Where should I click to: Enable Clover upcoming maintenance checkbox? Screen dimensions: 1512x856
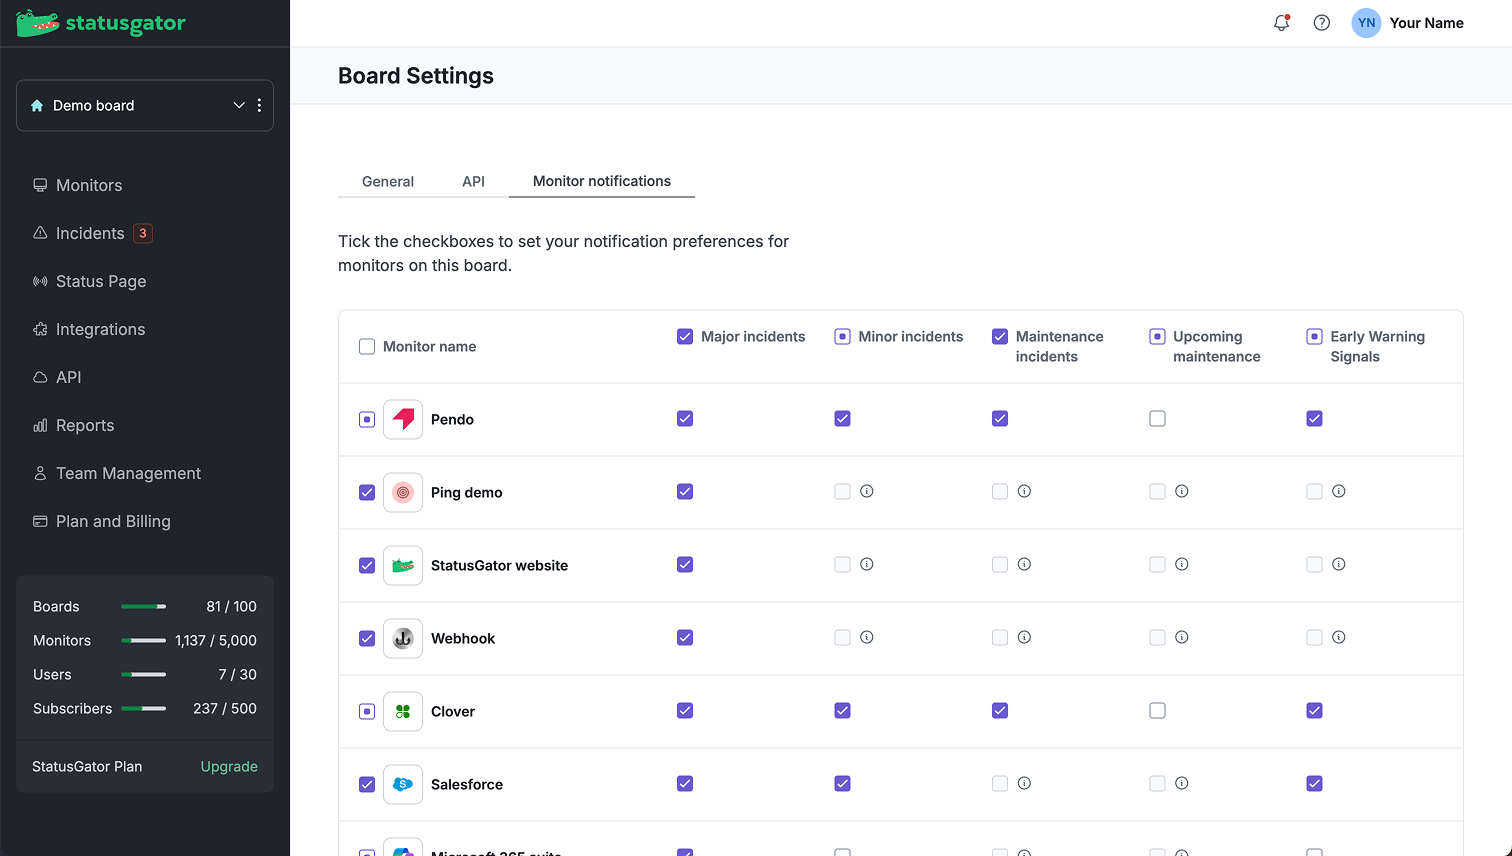click(1157, 710)
